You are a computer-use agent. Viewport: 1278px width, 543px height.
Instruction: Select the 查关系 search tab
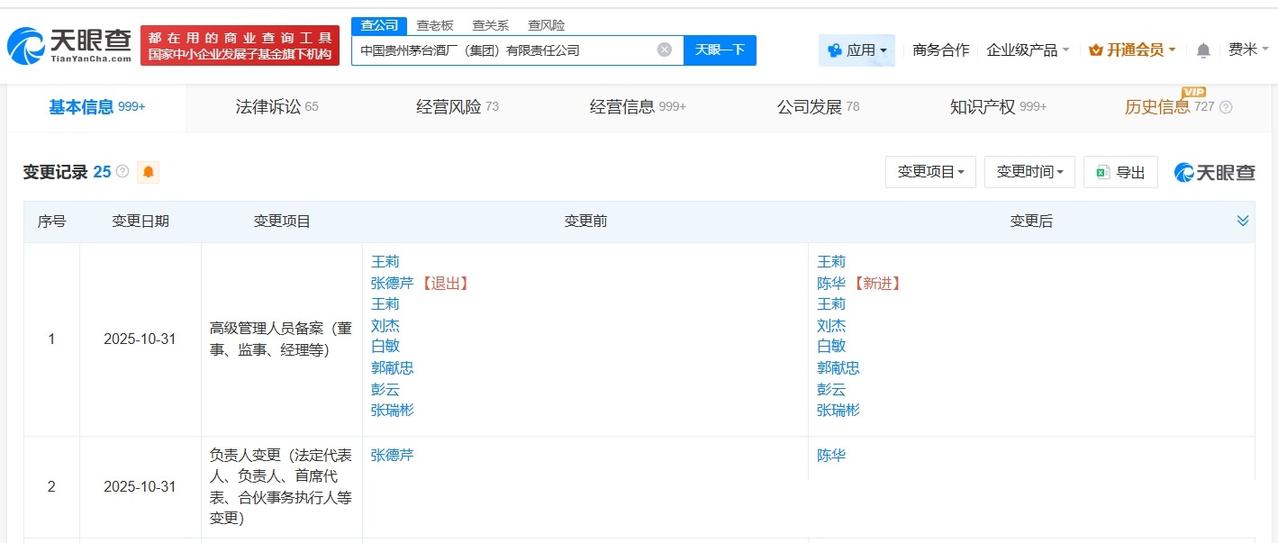click(491, 25)
